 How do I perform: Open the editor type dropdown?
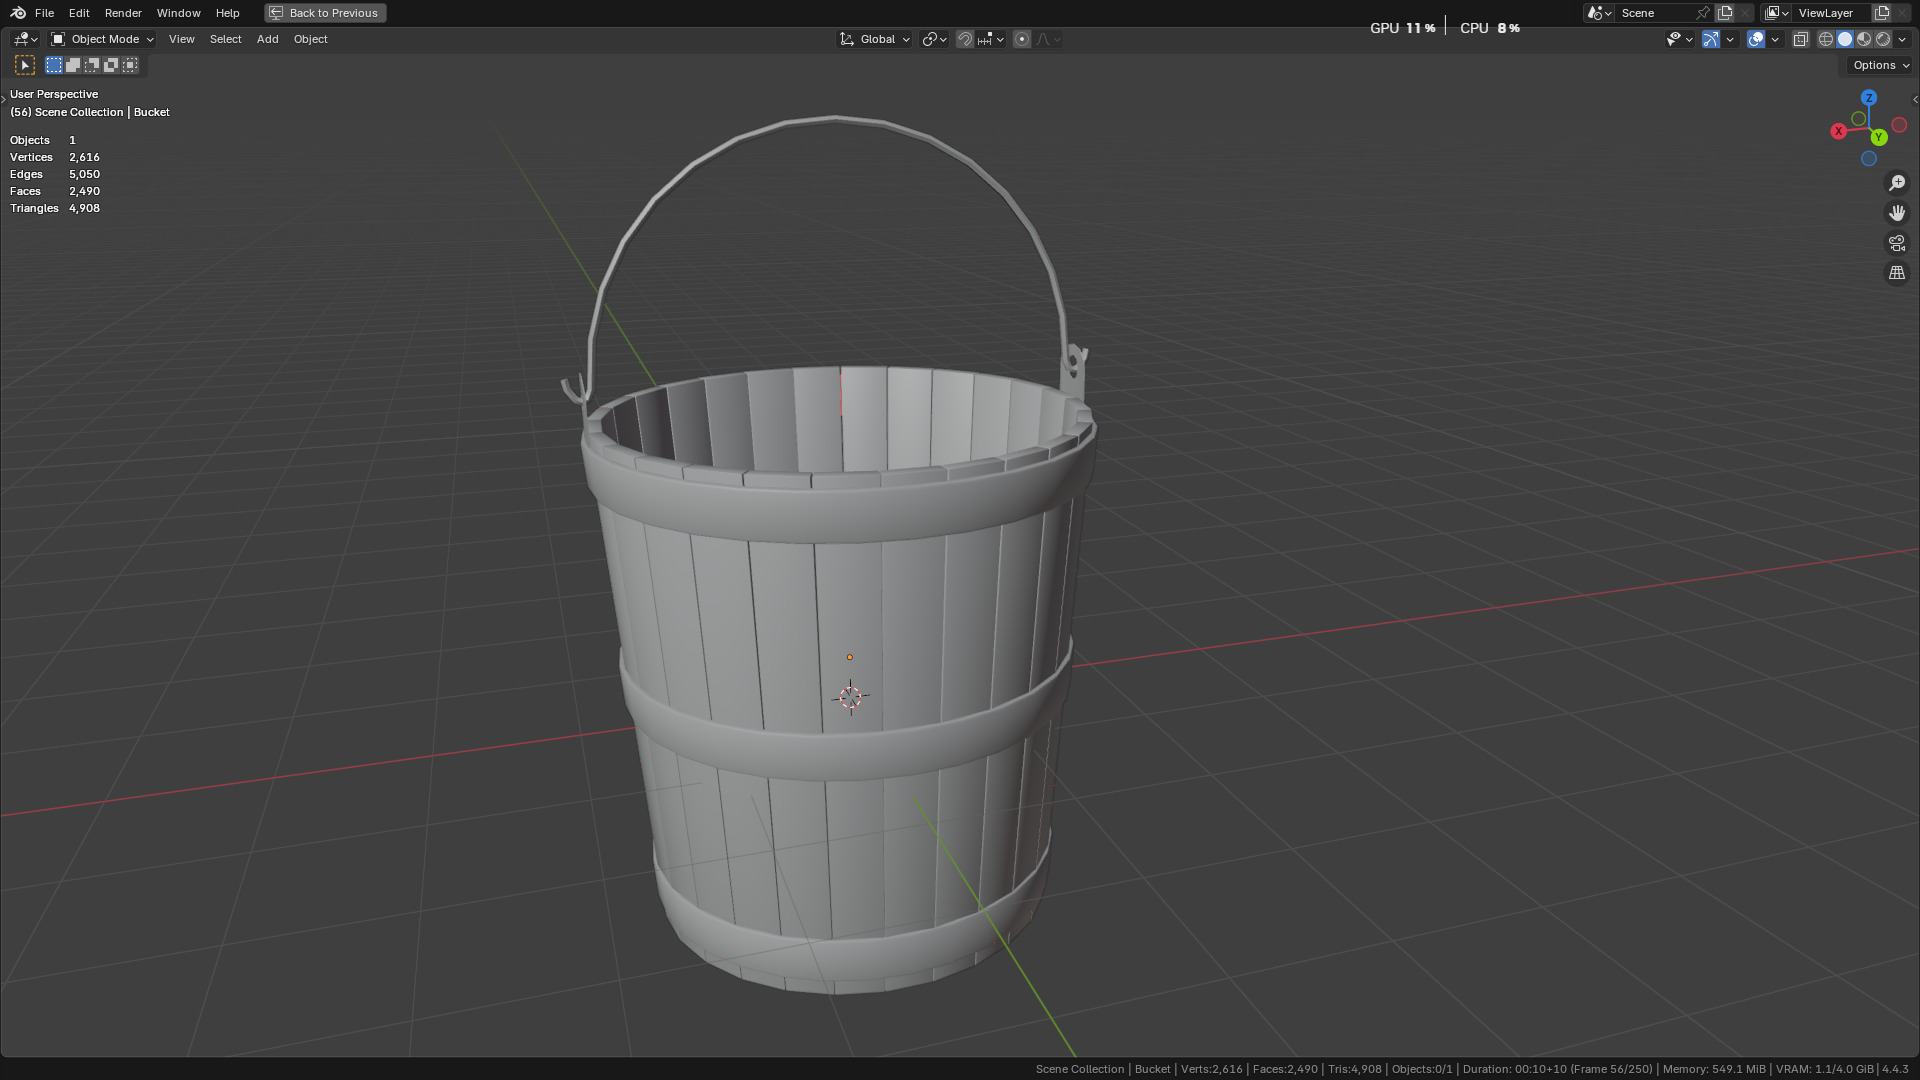point(25,39)
